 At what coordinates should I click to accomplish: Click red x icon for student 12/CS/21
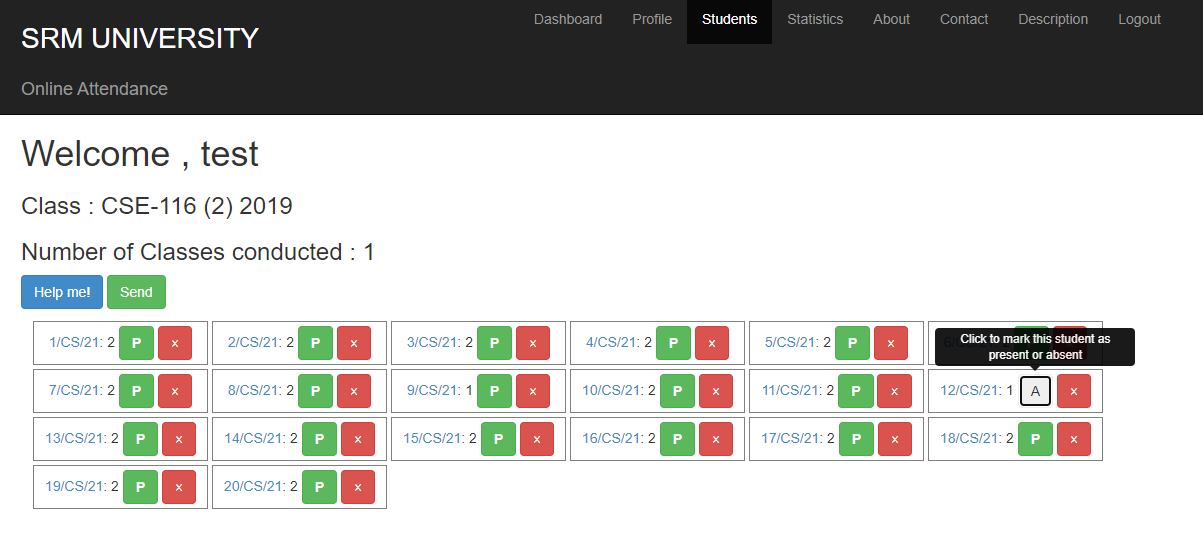click(x=1074, y=391)
